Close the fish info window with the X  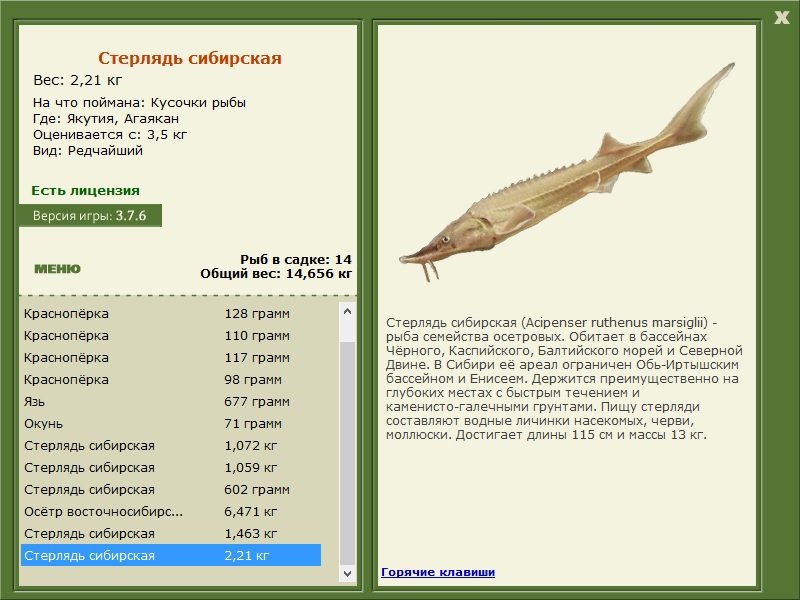(782, 18)
